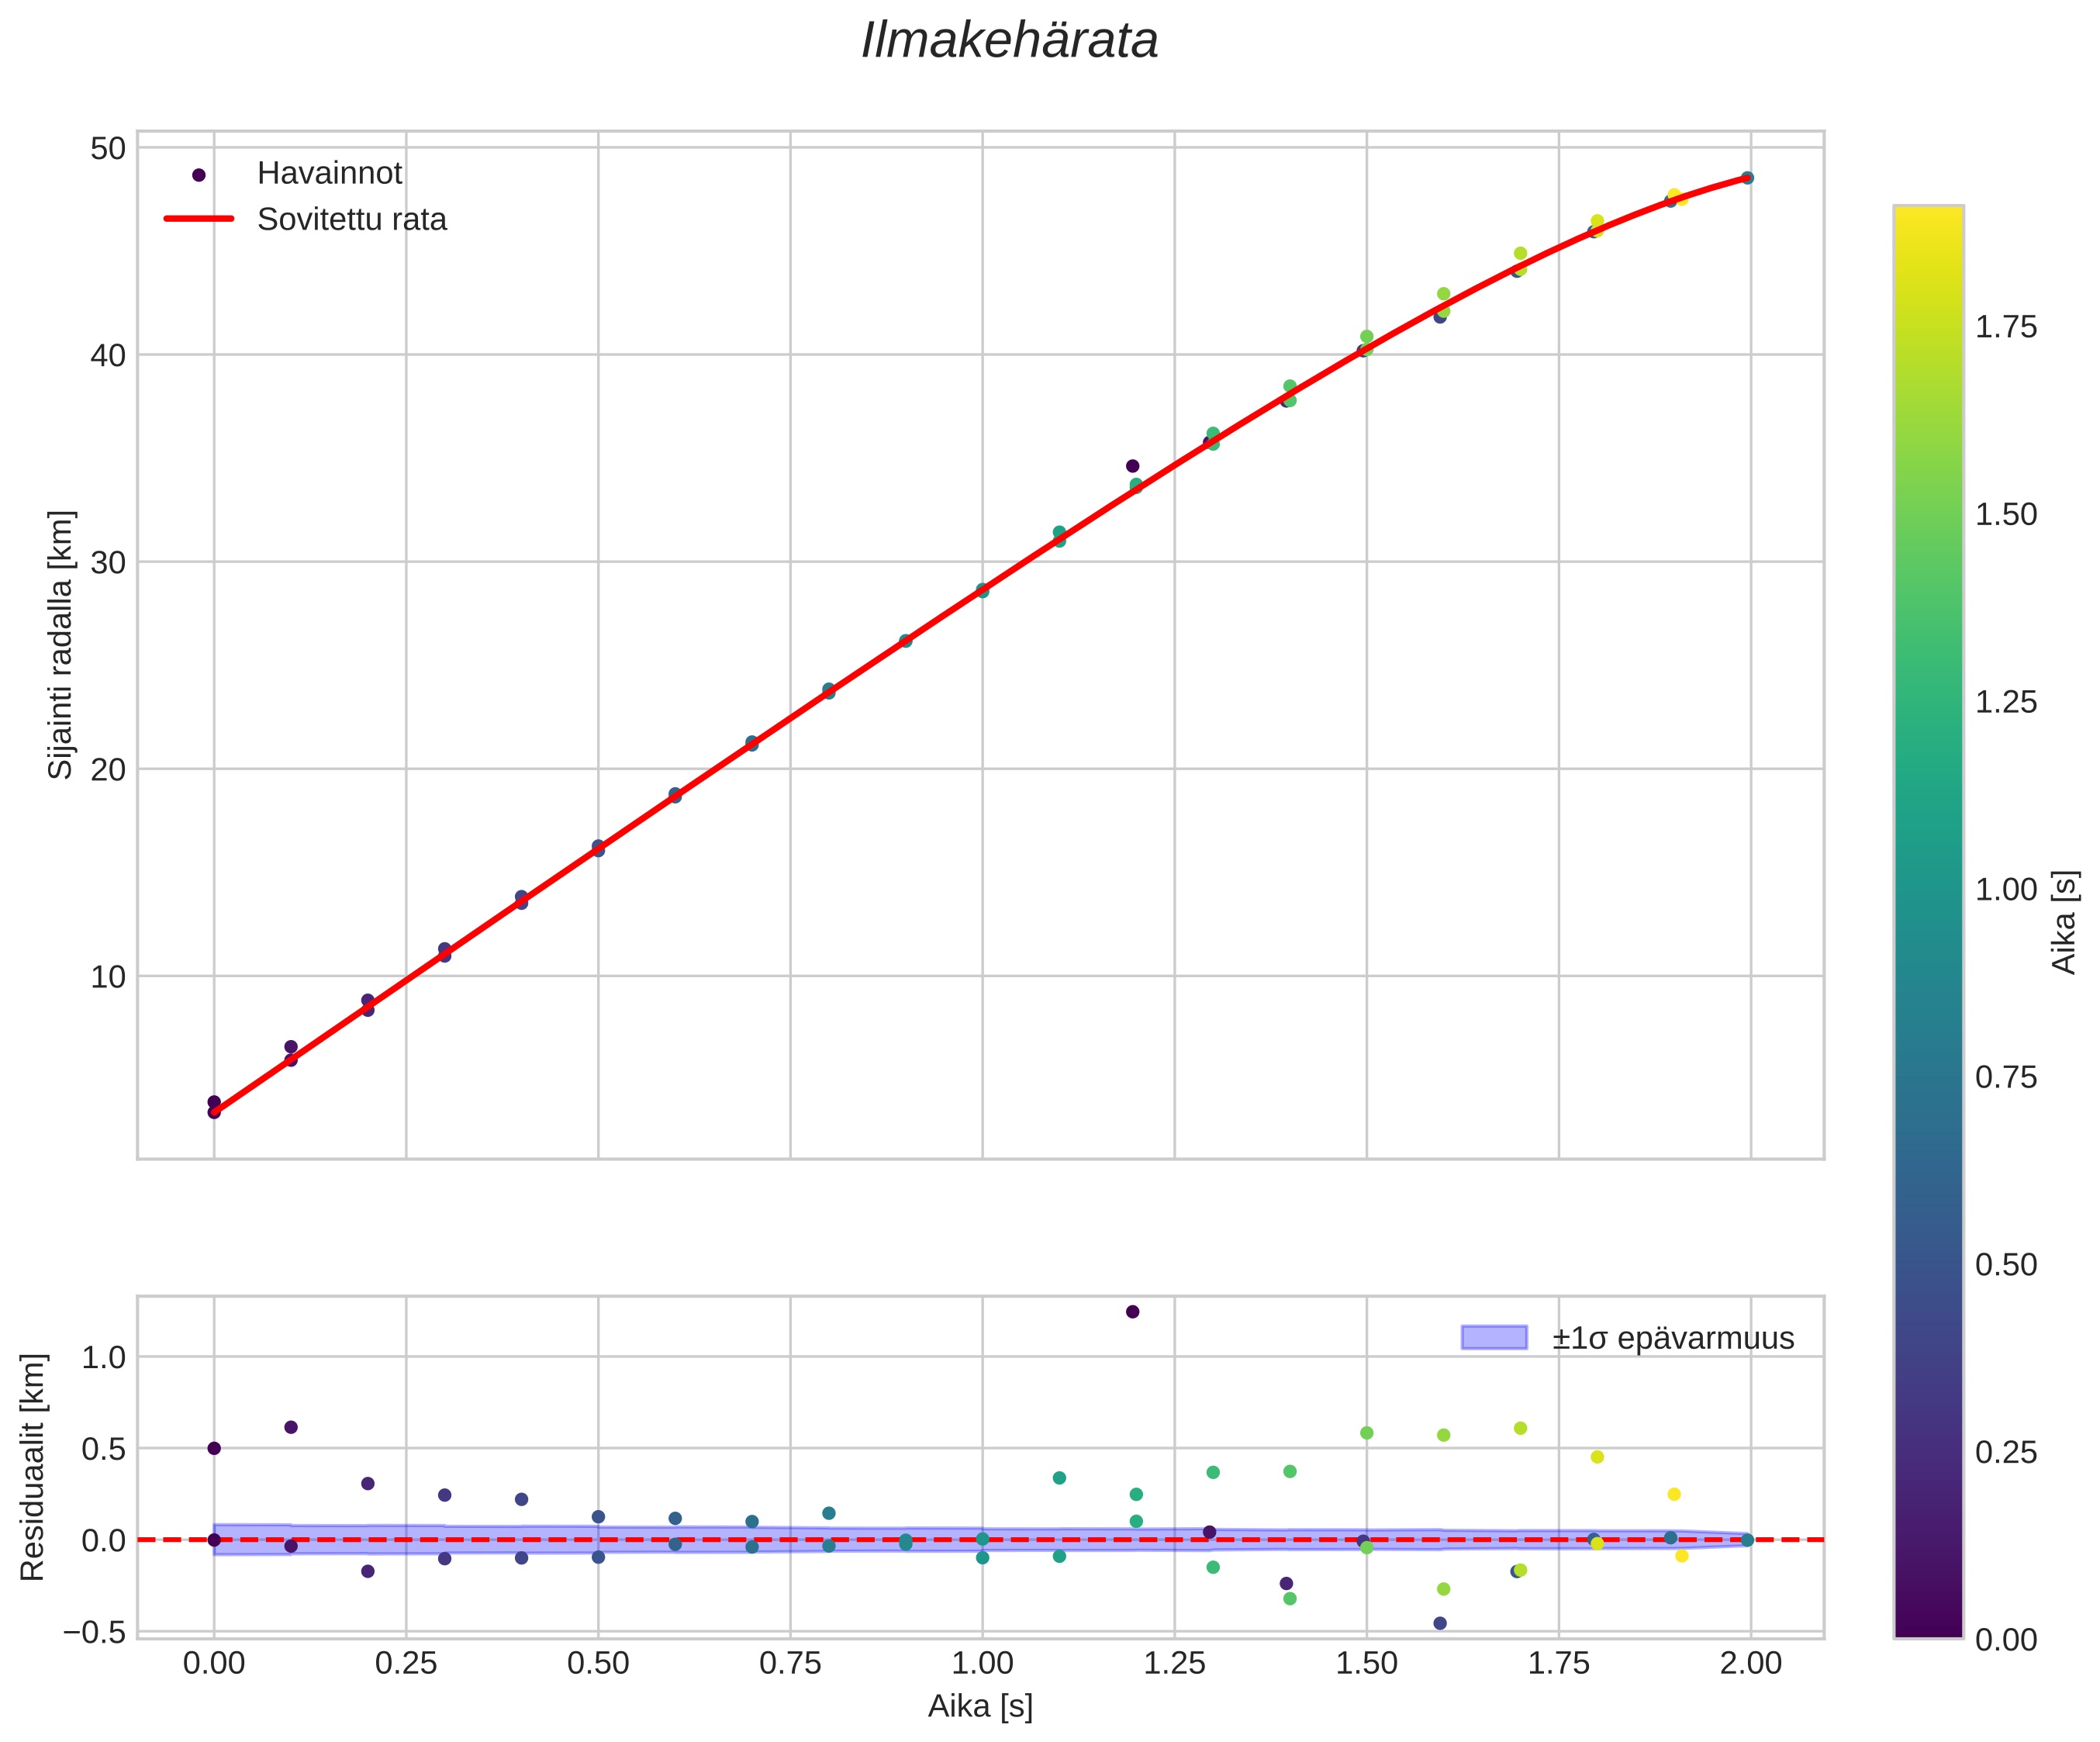Click the colorbar at the 1.00 level
The image size is (2100, 1742).
point(1928,889)
